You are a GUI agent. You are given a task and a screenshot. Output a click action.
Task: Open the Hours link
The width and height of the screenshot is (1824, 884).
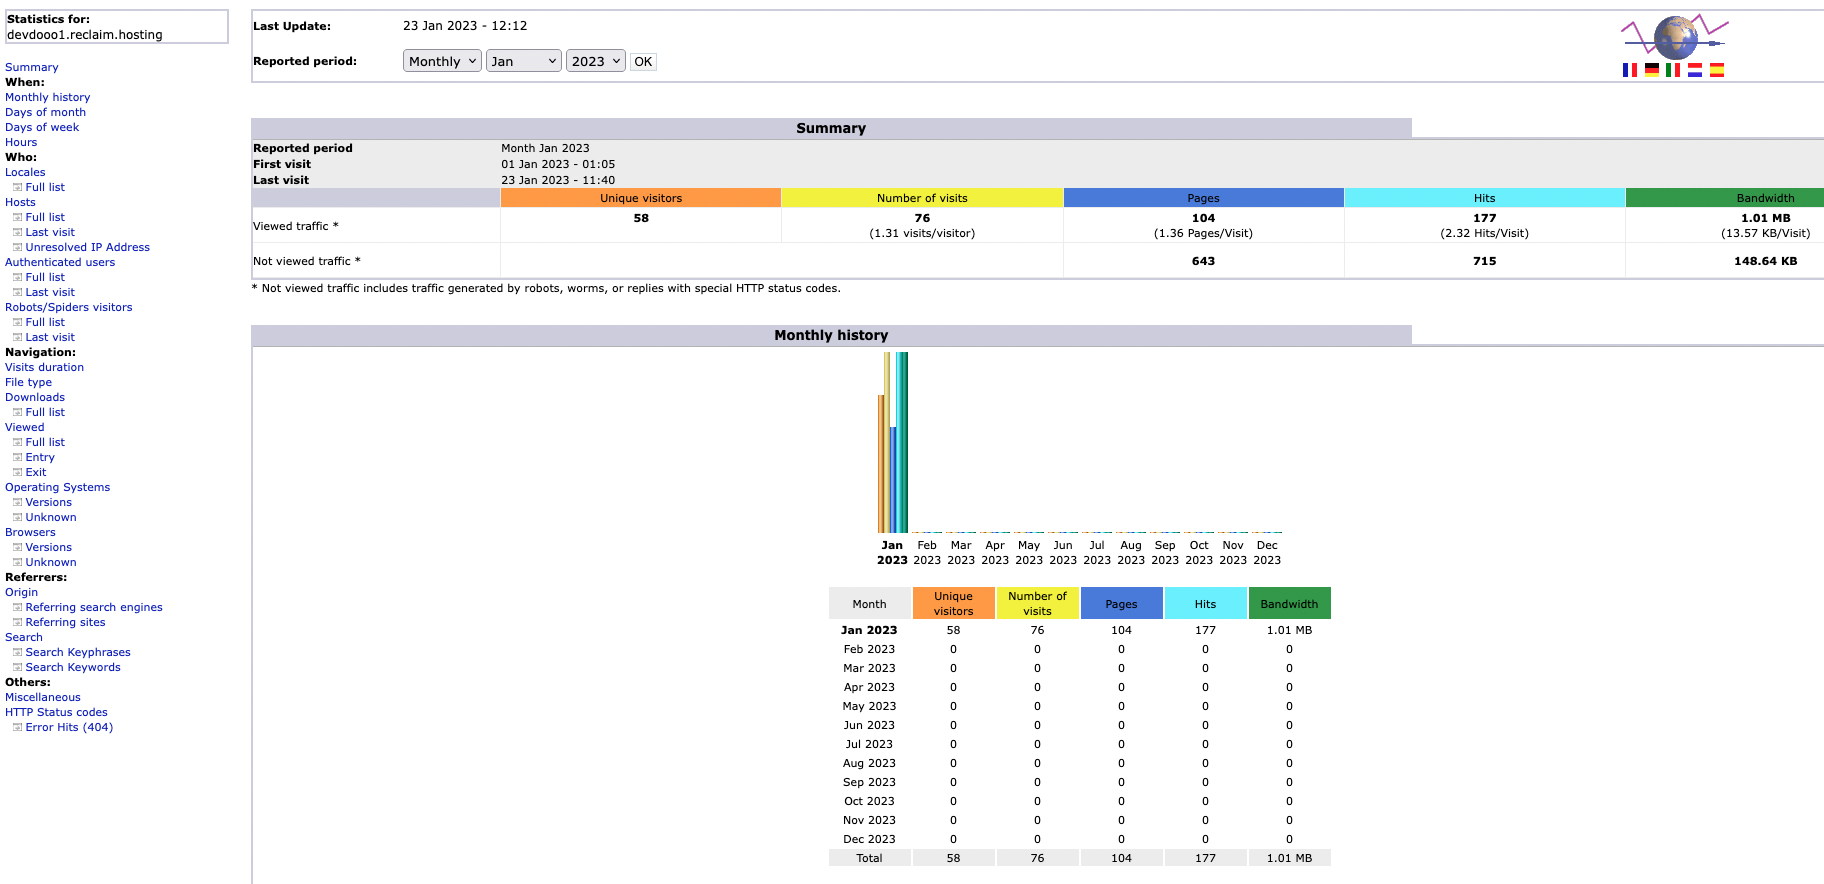tap(21, 142)
